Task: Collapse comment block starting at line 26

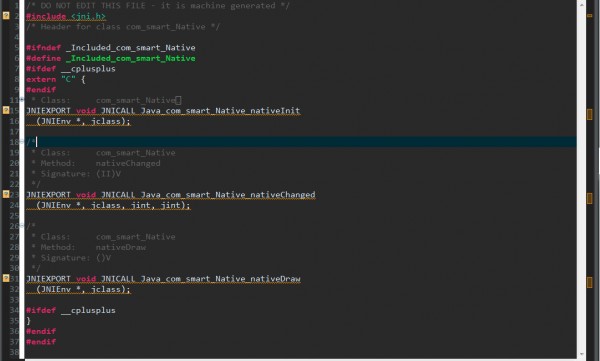Action: 23,226
